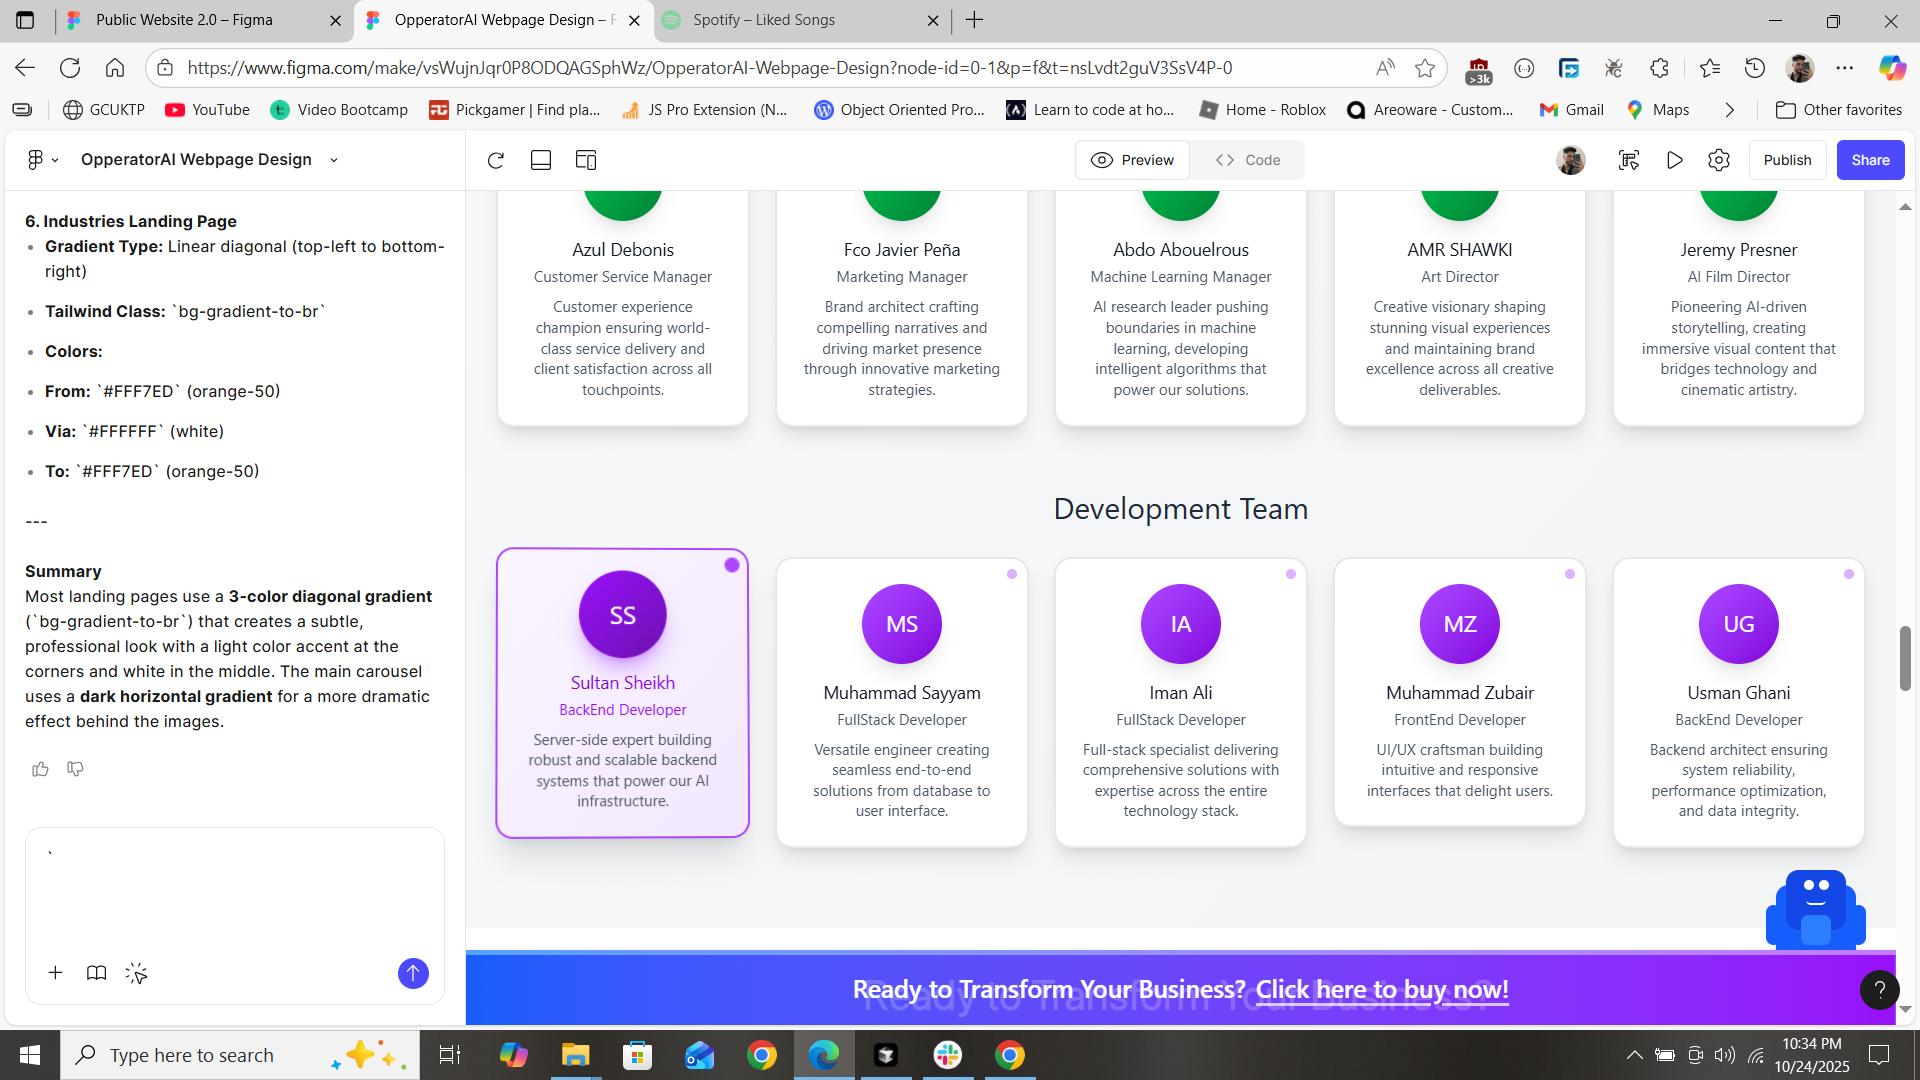
Task: Click the thumbs down feedback icon
Action: (75, 769)
